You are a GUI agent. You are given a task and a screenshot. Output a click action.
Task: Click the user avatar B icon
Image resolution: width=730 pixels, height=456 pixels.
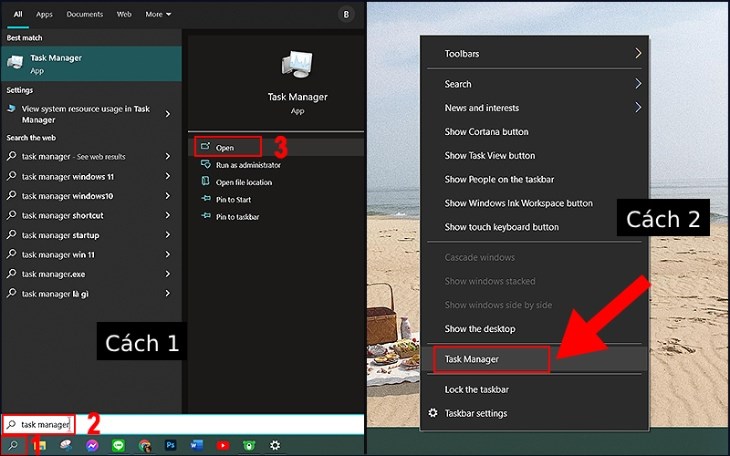click(x=346, y=14)
